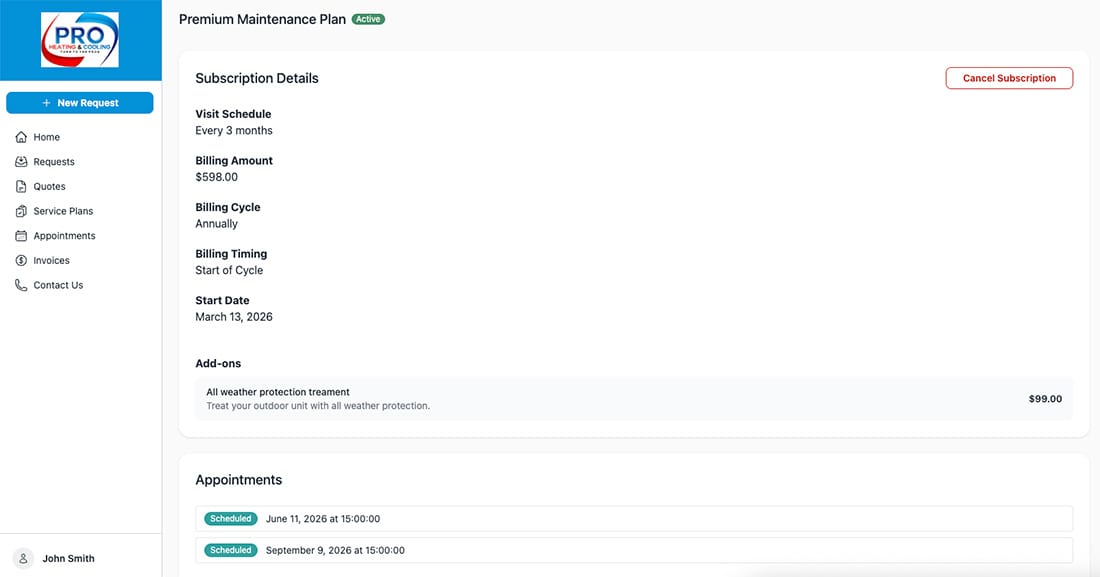Click the Cancel Subscription button
Image resolution: width=1100 pixels, height=577 pixels.
1009,78
